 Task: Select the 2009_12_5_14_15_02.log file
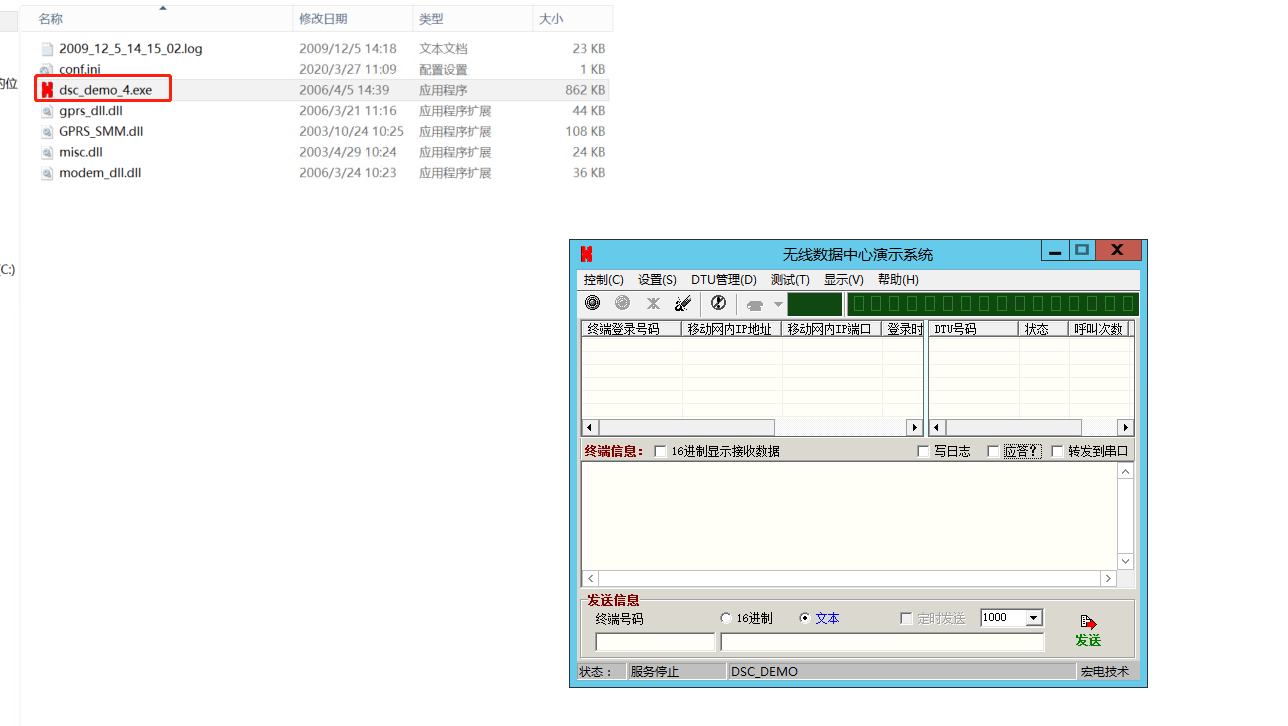coord(130,48)
